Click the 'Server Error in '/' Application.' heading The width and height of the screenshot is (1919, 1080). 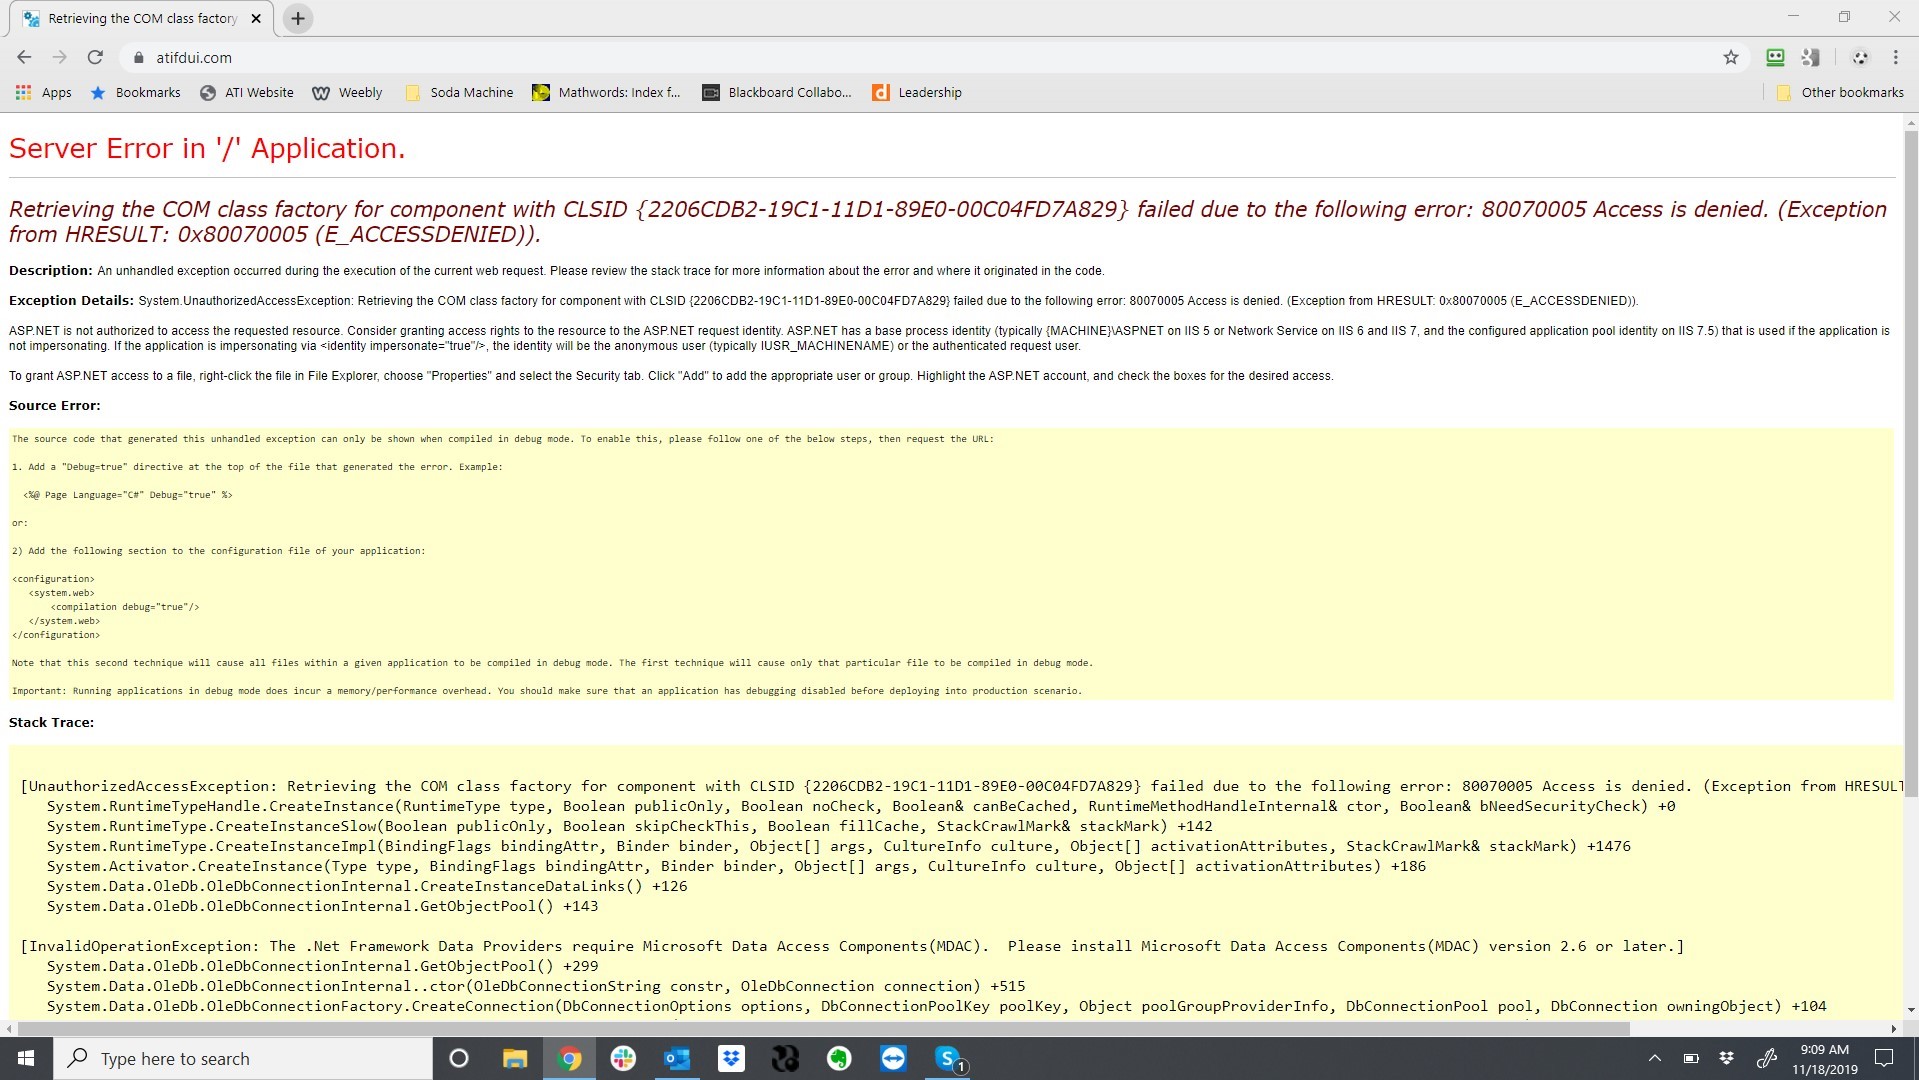[x=207, y=148]
